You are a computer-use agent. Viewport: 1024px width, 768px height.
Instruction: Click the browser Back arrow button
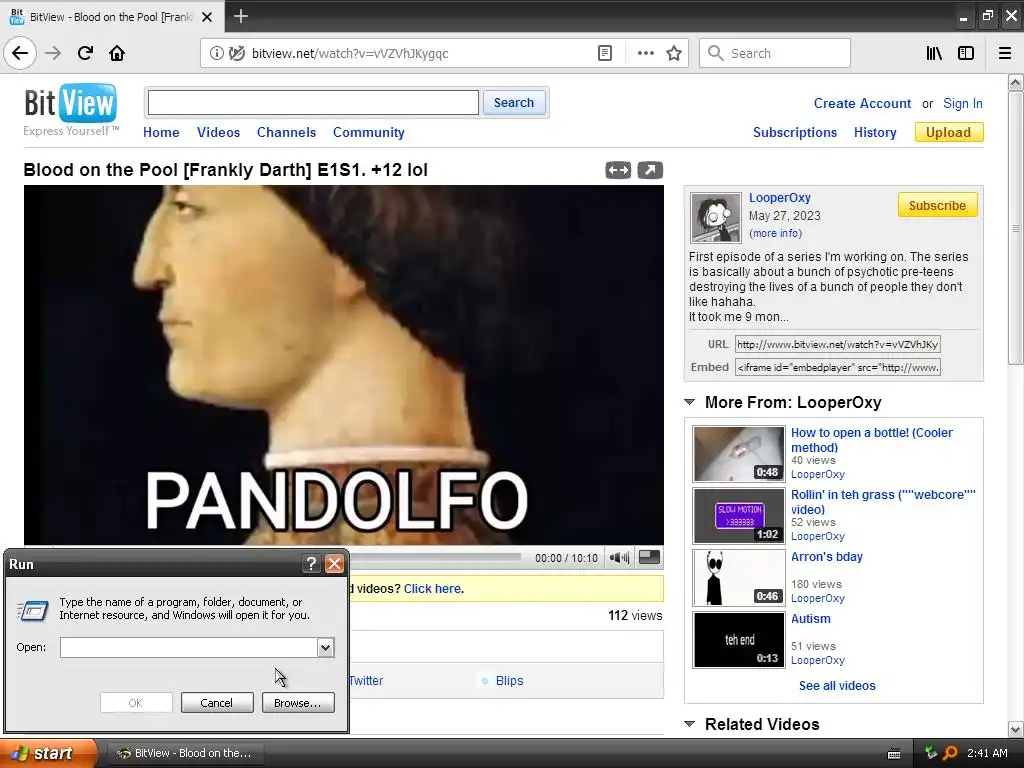pyautogui.click(x=20, y=53)
